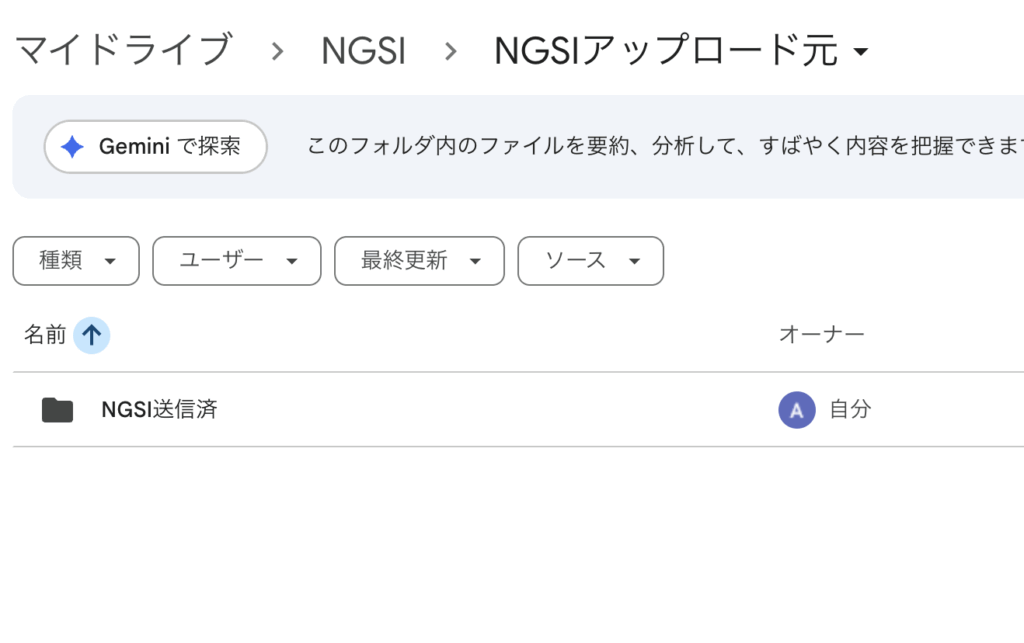Screen dimensions: 1024x643
Task: Expand the ユーザー filter dropdown
Action: click(237, 261)
